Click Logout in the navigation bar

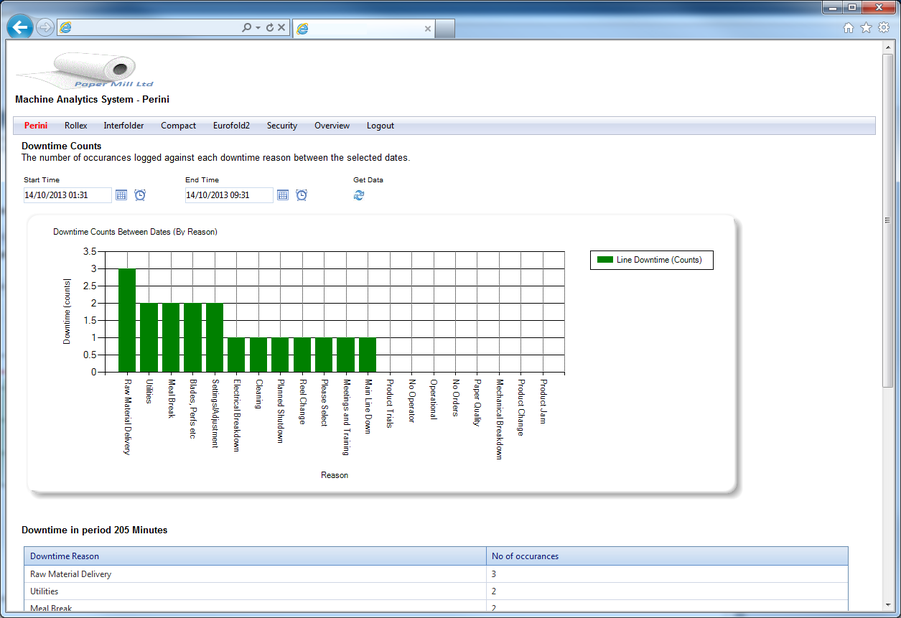tap(380, 126)
